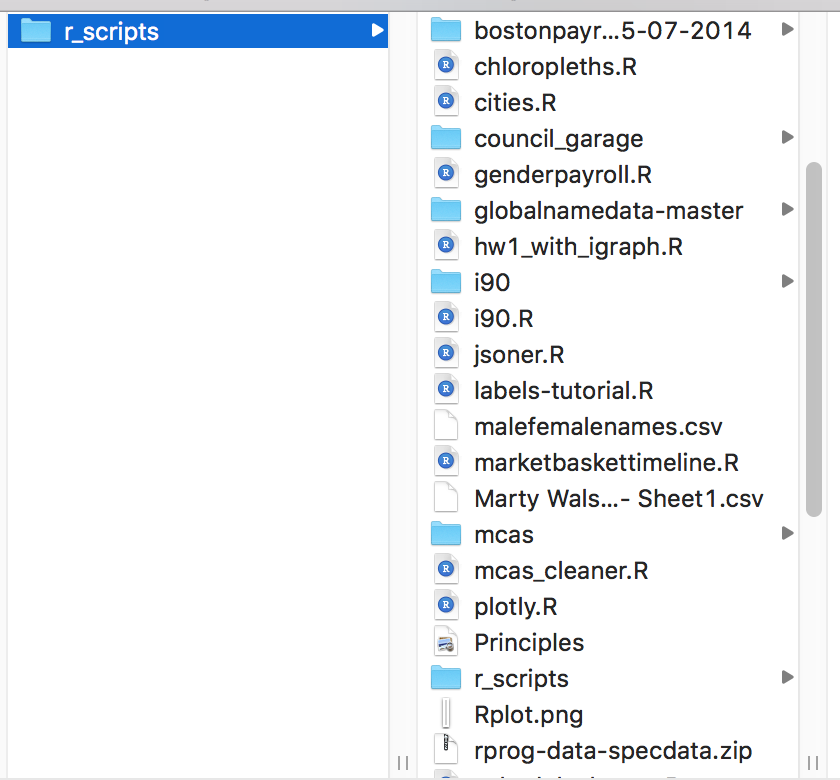840x780 pixels.
Task: Expand the bostonpayr folder disclosure arrow
Action: (787, 30)
